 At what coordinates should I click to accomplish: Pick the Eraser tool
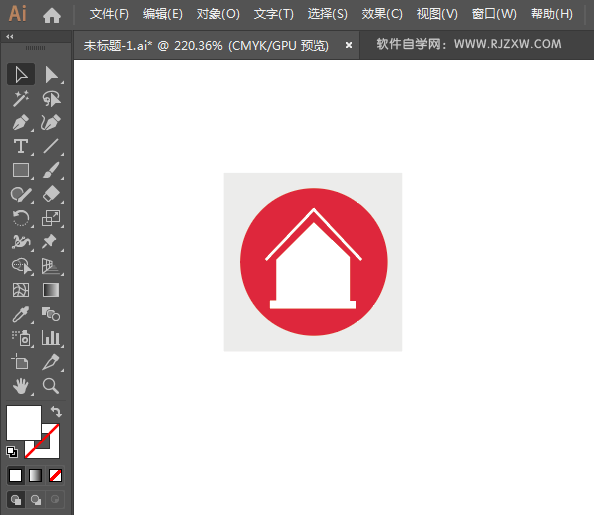click(x=52, y=194)
